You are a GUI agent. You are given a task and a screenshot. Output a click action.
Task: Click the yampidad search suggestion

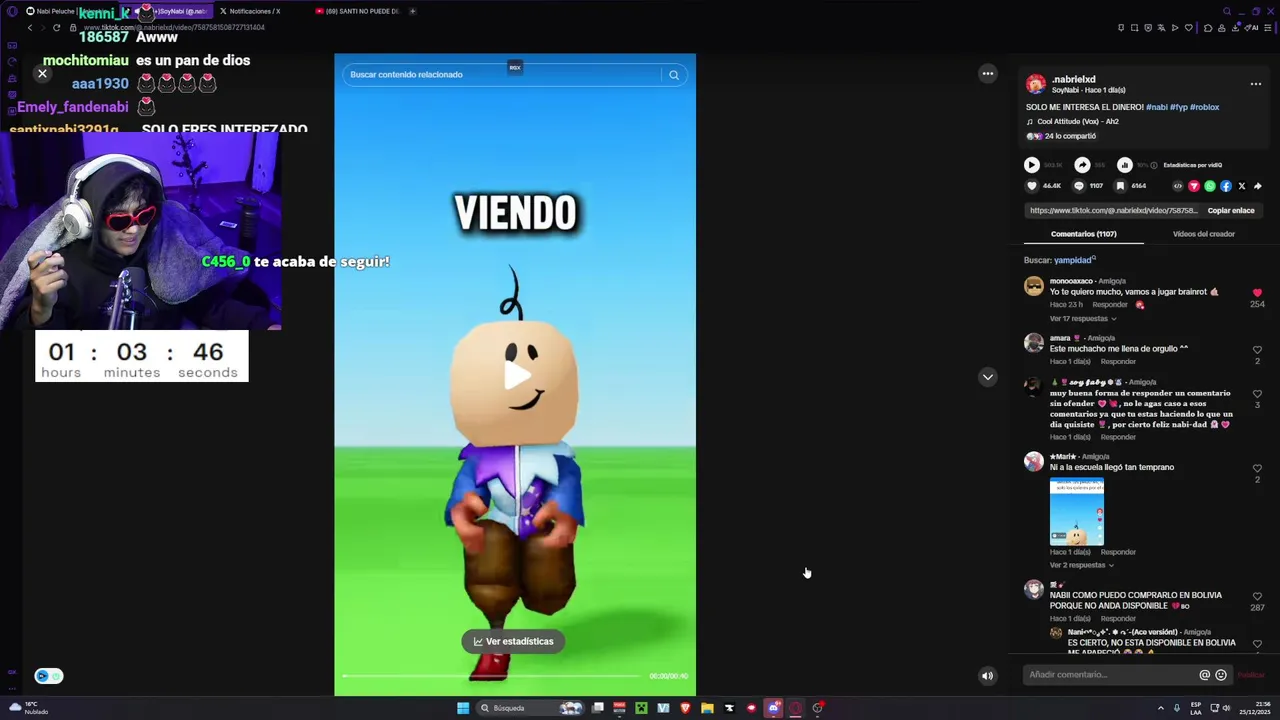pos(1075,260)
